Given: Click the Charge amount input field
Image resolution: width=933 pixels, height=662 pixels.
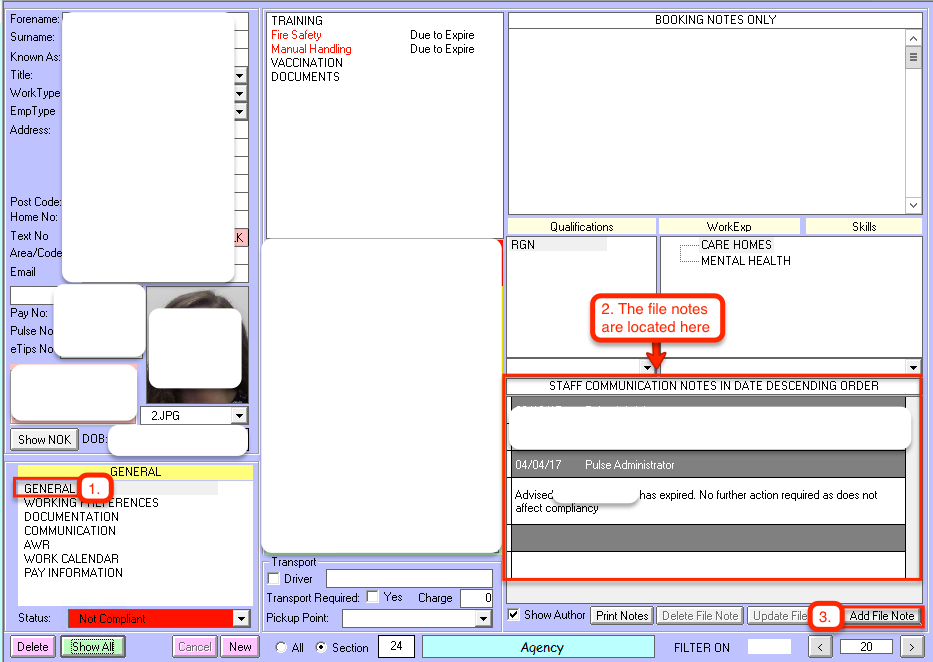Looking at the screenshot, I should [476, 598].
